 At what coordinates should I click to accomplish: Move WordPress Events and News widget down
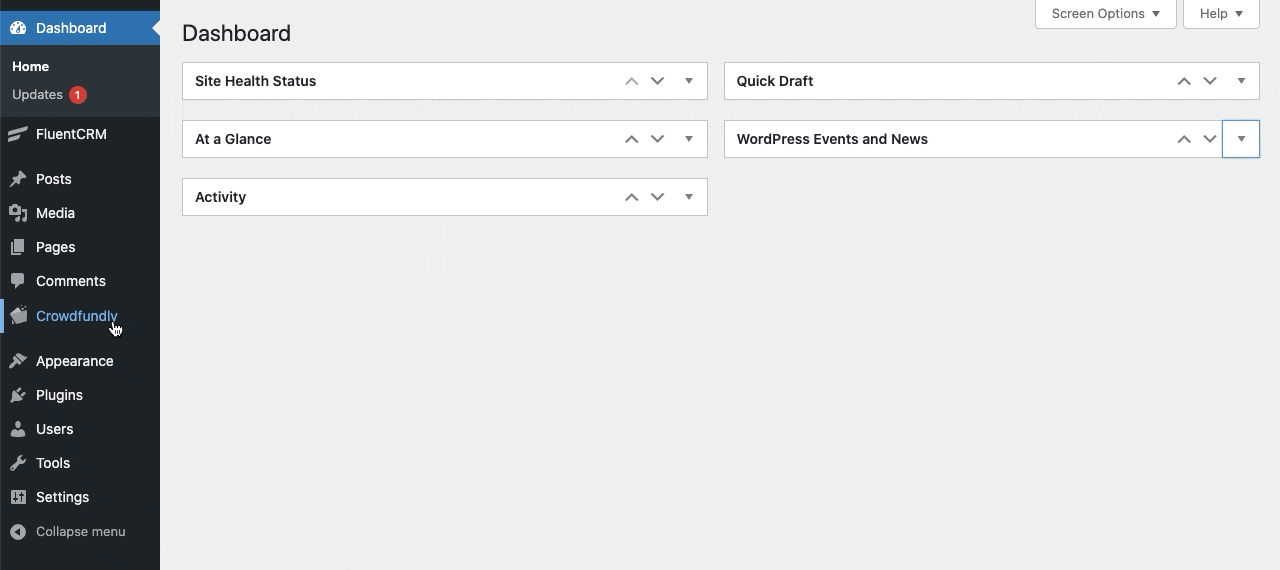[1210, 139]
